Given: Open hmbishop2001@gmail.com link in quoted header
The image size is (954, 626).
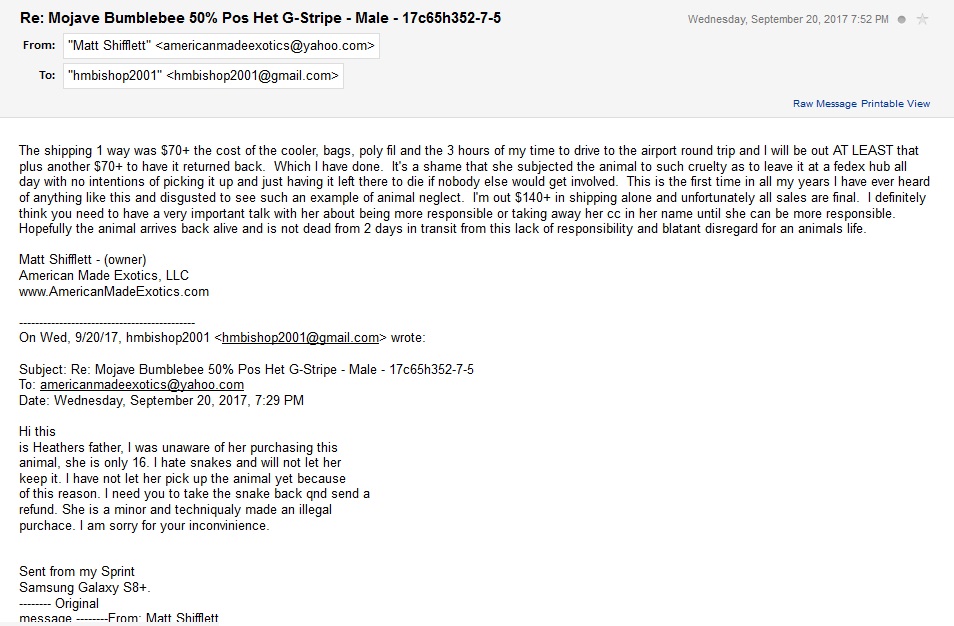Looking at the screenshot, I should pos(301,338).
